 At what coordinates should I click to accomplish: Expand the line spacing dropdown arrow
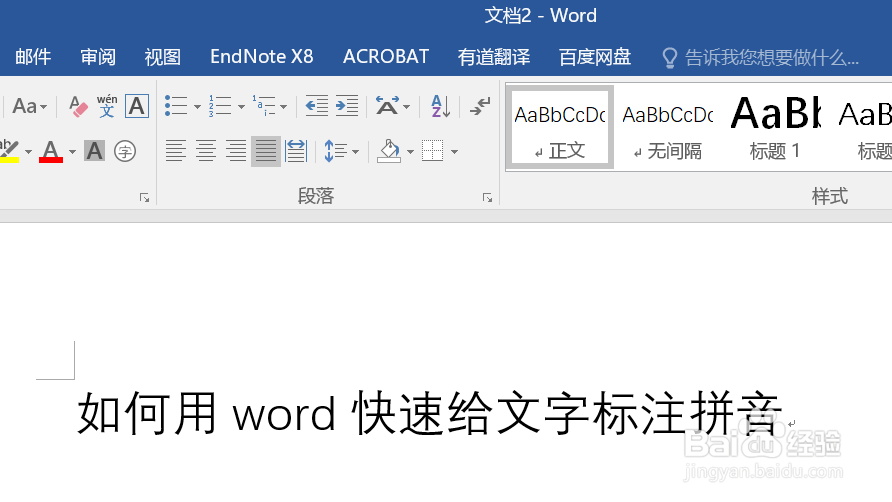[x=356, y=152]
